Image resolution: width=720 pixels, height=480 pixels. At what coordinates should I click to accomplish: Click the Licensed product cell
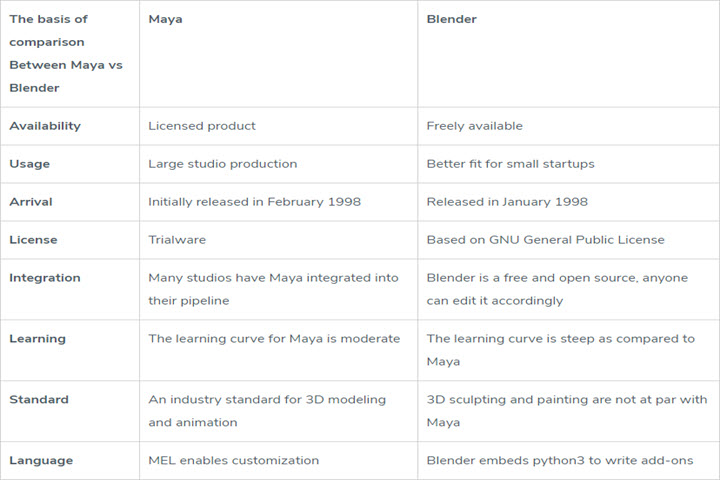(x=202, y=126)
